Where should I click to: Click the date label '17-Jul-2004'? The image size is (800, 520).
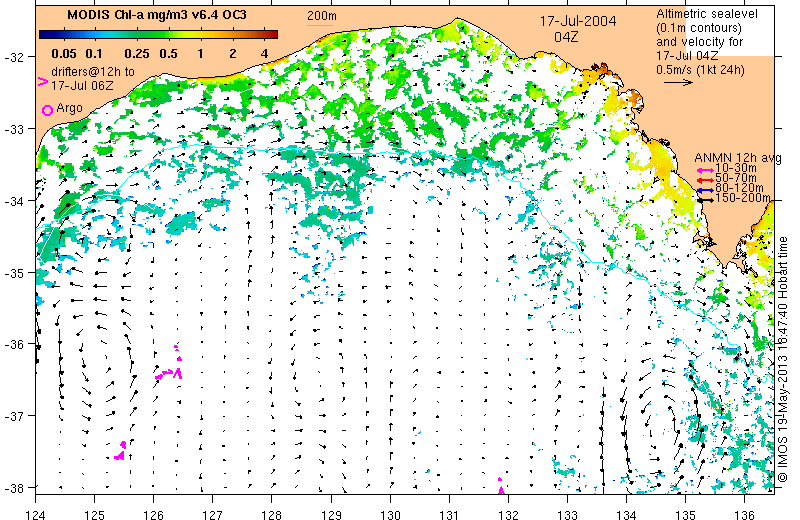click(578, 21)
